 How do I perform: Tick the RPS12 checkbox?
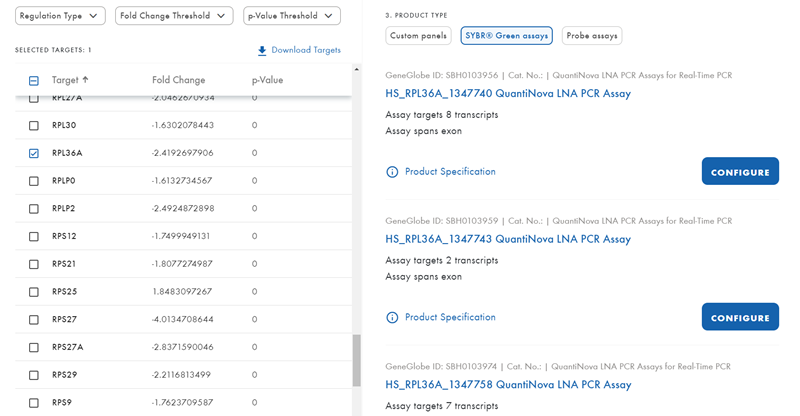(34, 236)
